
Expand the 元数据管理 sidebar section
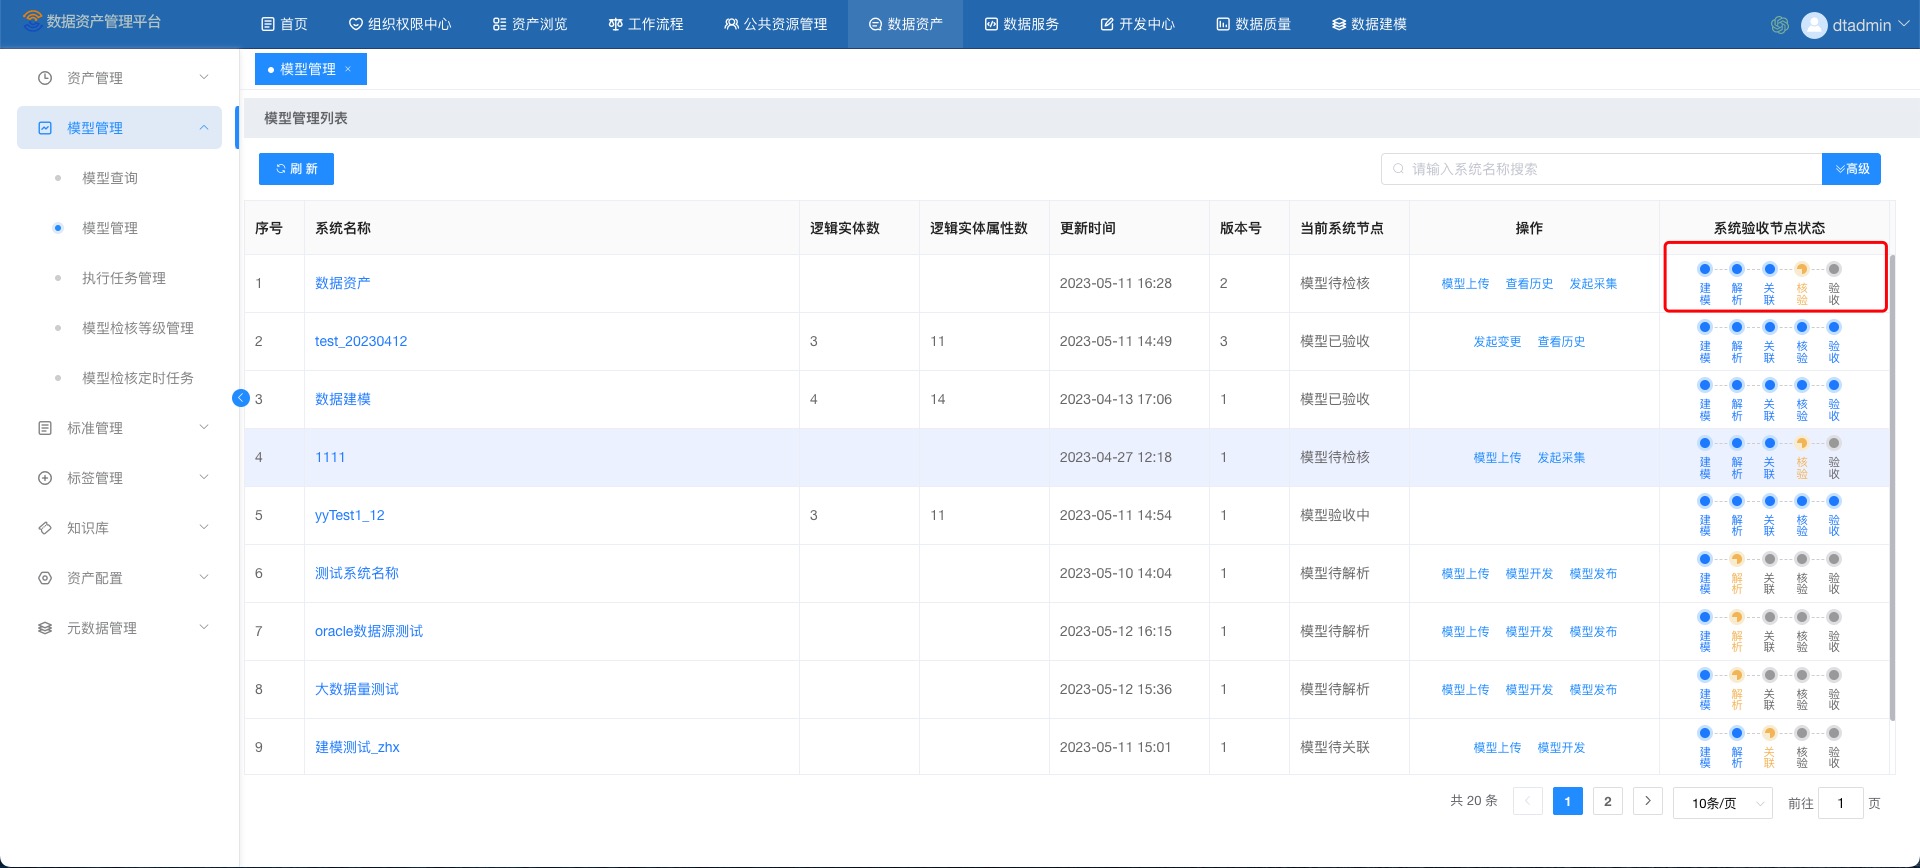(204, 627)
